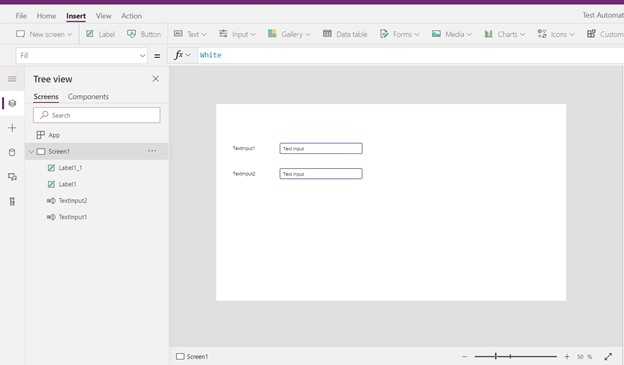The height and width of the screenshot is (365, 624).
Task: Click the formula bar showing White
Action: tap(410, 55)
